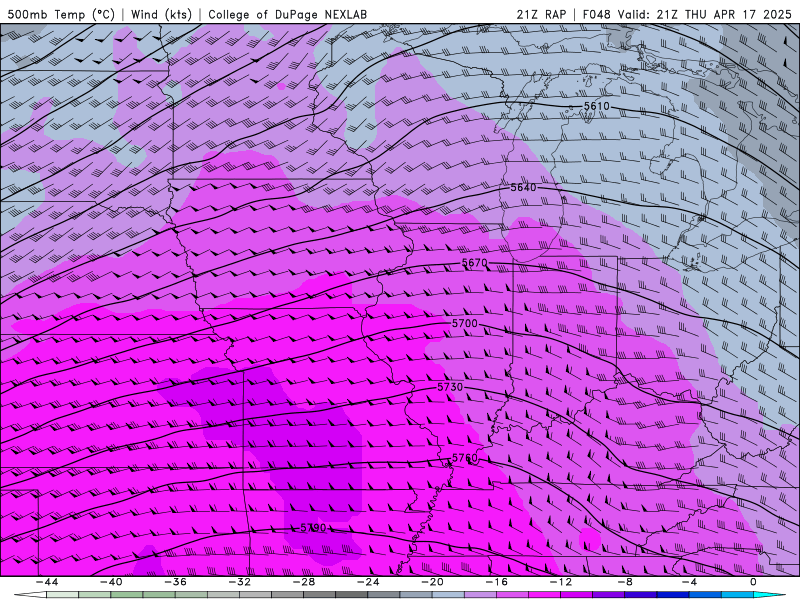Select the −40 colorbar tick label
The image size is (800, 600).
[111, 582]
